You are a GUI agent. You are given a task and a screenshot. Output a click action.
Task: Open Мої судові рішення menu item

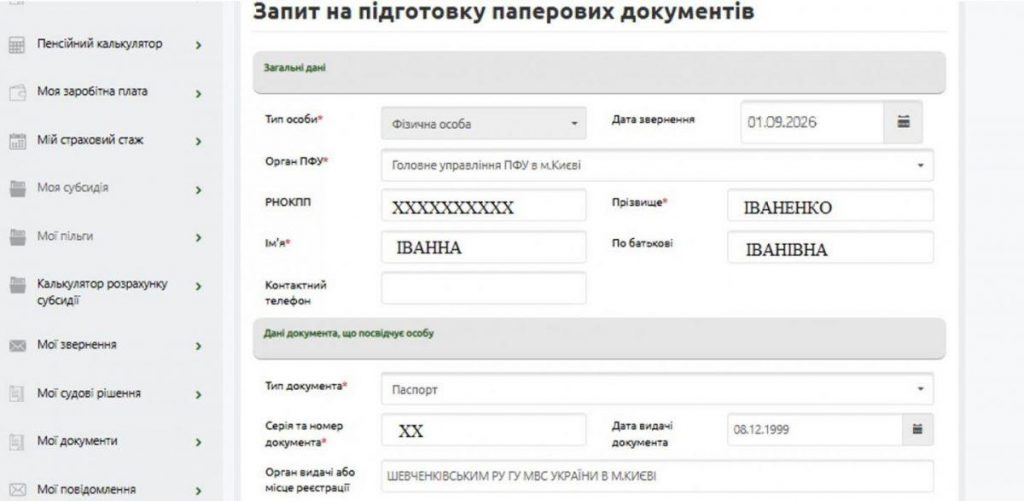(x=89, y=393)
